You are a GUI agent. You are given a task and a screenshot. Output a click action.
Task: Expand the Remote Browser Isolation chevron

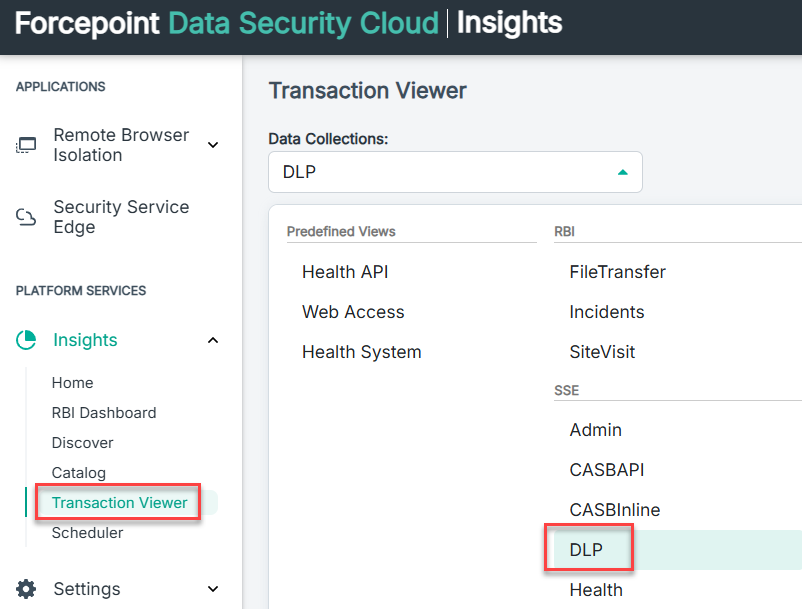click(x=213, y=145)
